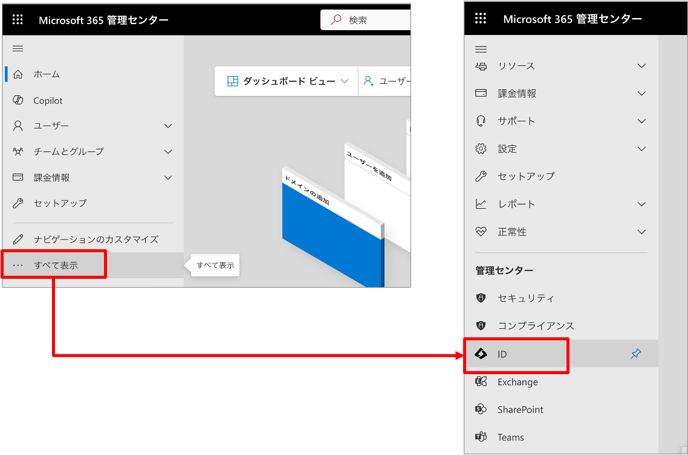
Task: Click the Exchange icon
Action: [481, 382]
